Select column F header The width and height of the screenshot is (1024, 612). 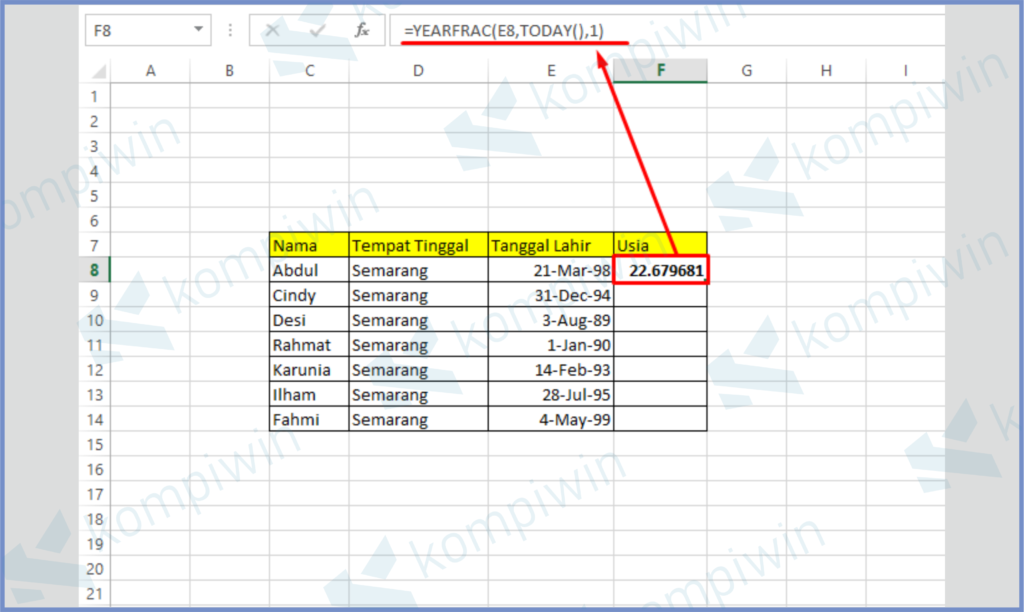point(660,71)
